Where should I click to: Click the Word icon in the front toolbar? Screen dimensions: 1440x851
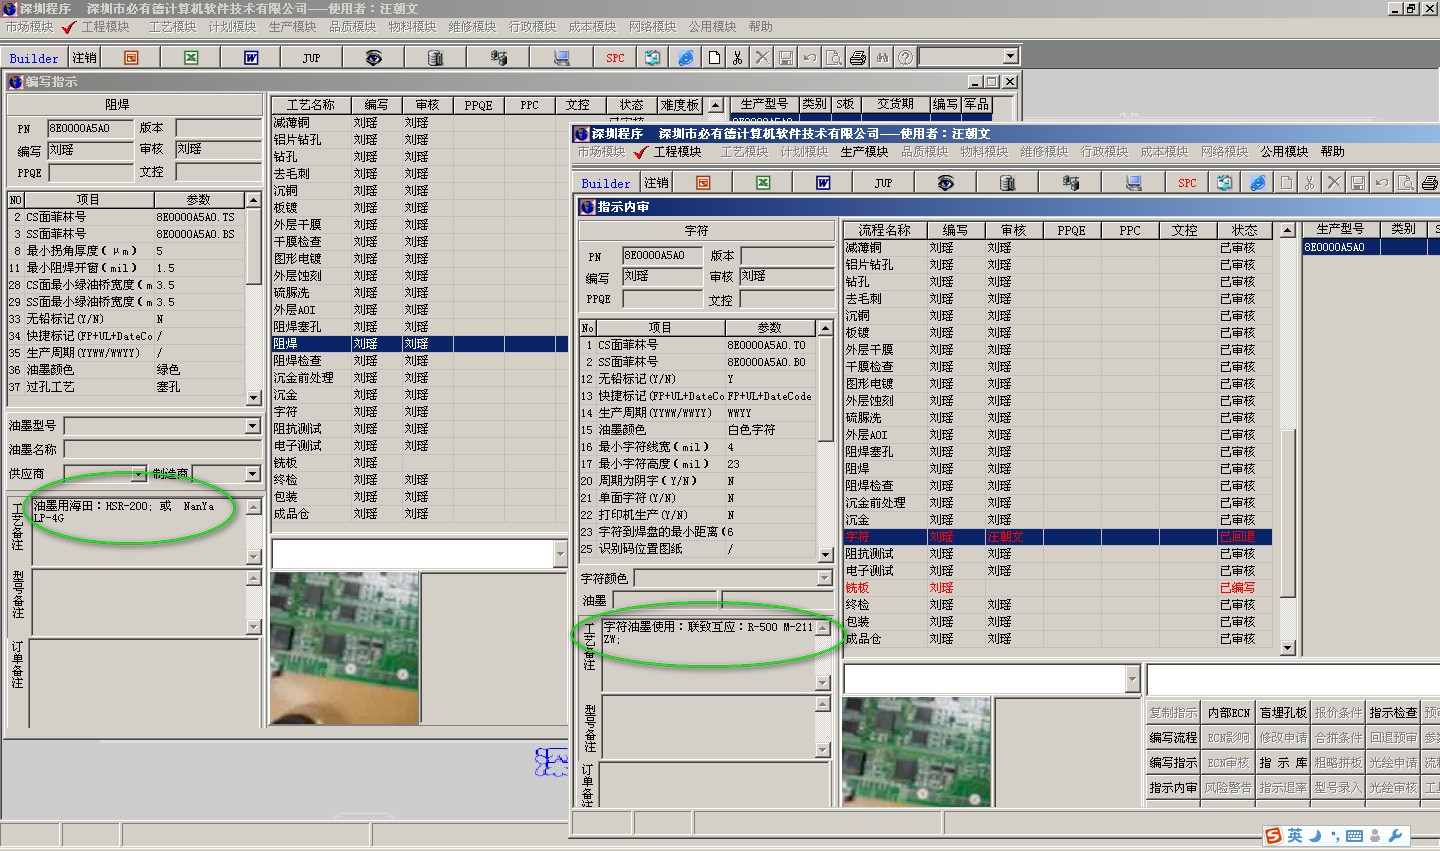coord(823,183)
